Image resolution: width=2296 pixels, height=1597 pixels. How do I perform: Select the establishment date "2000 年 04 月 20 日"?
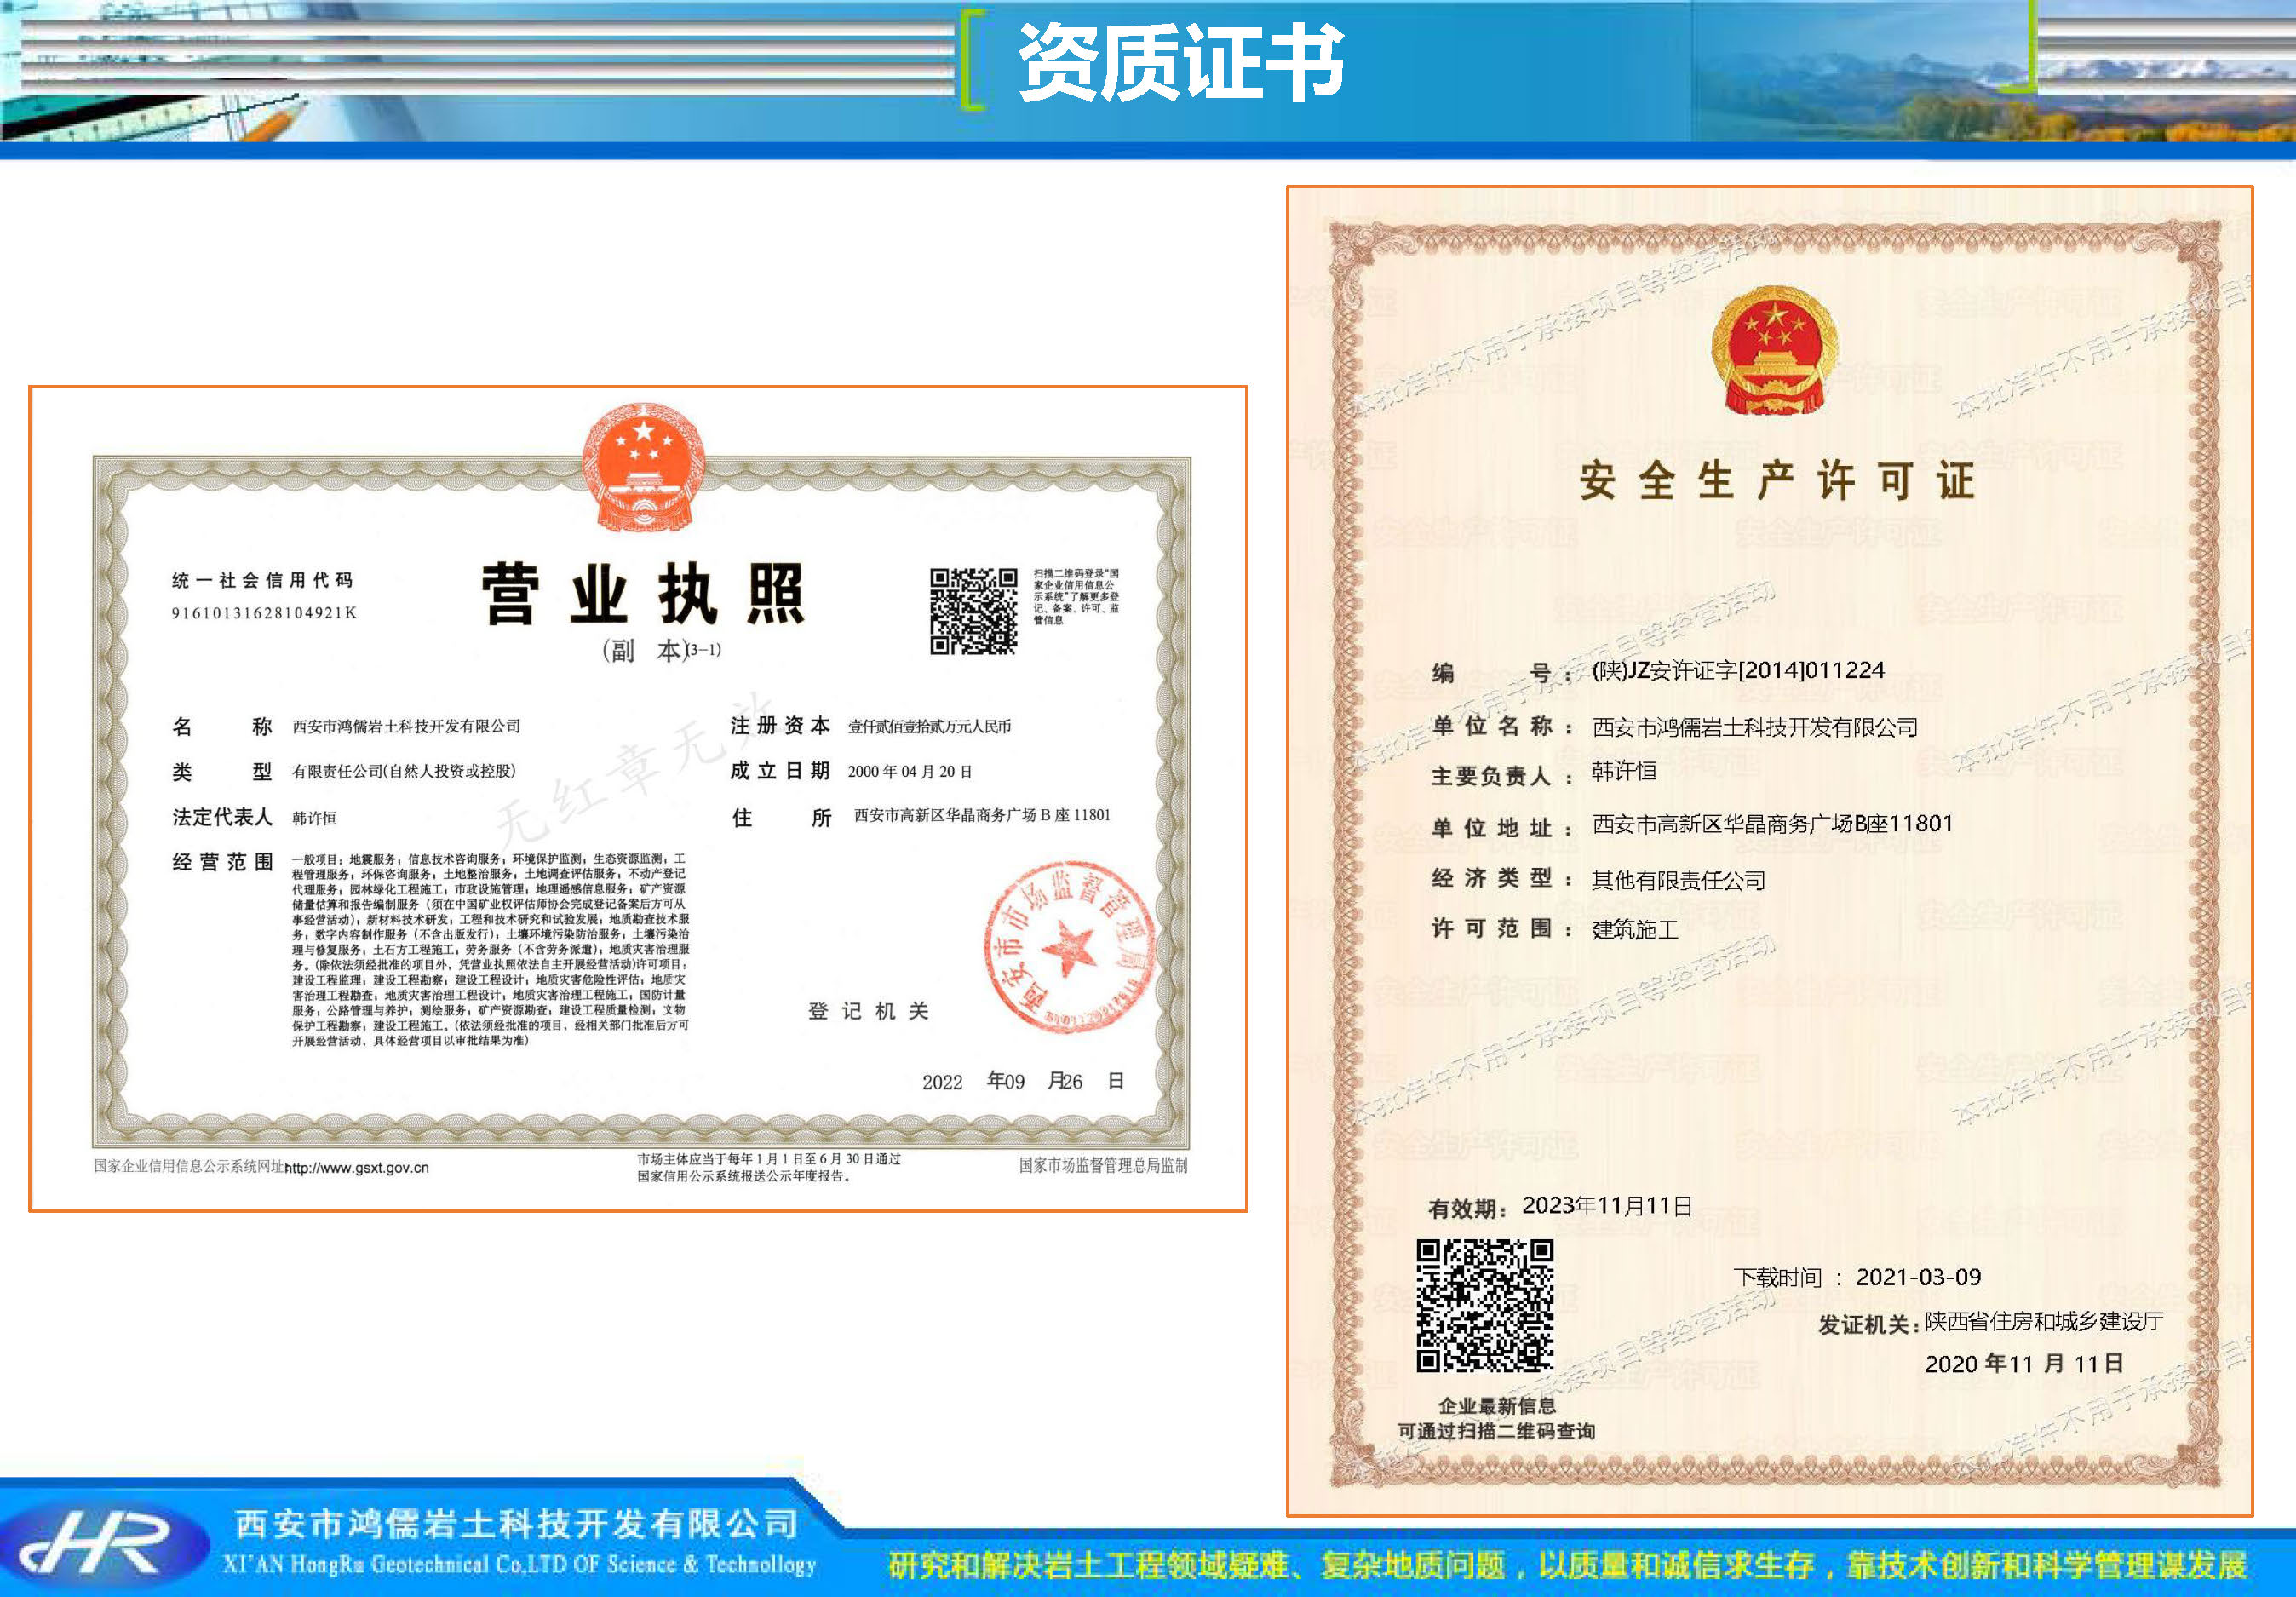click(910, 771)
